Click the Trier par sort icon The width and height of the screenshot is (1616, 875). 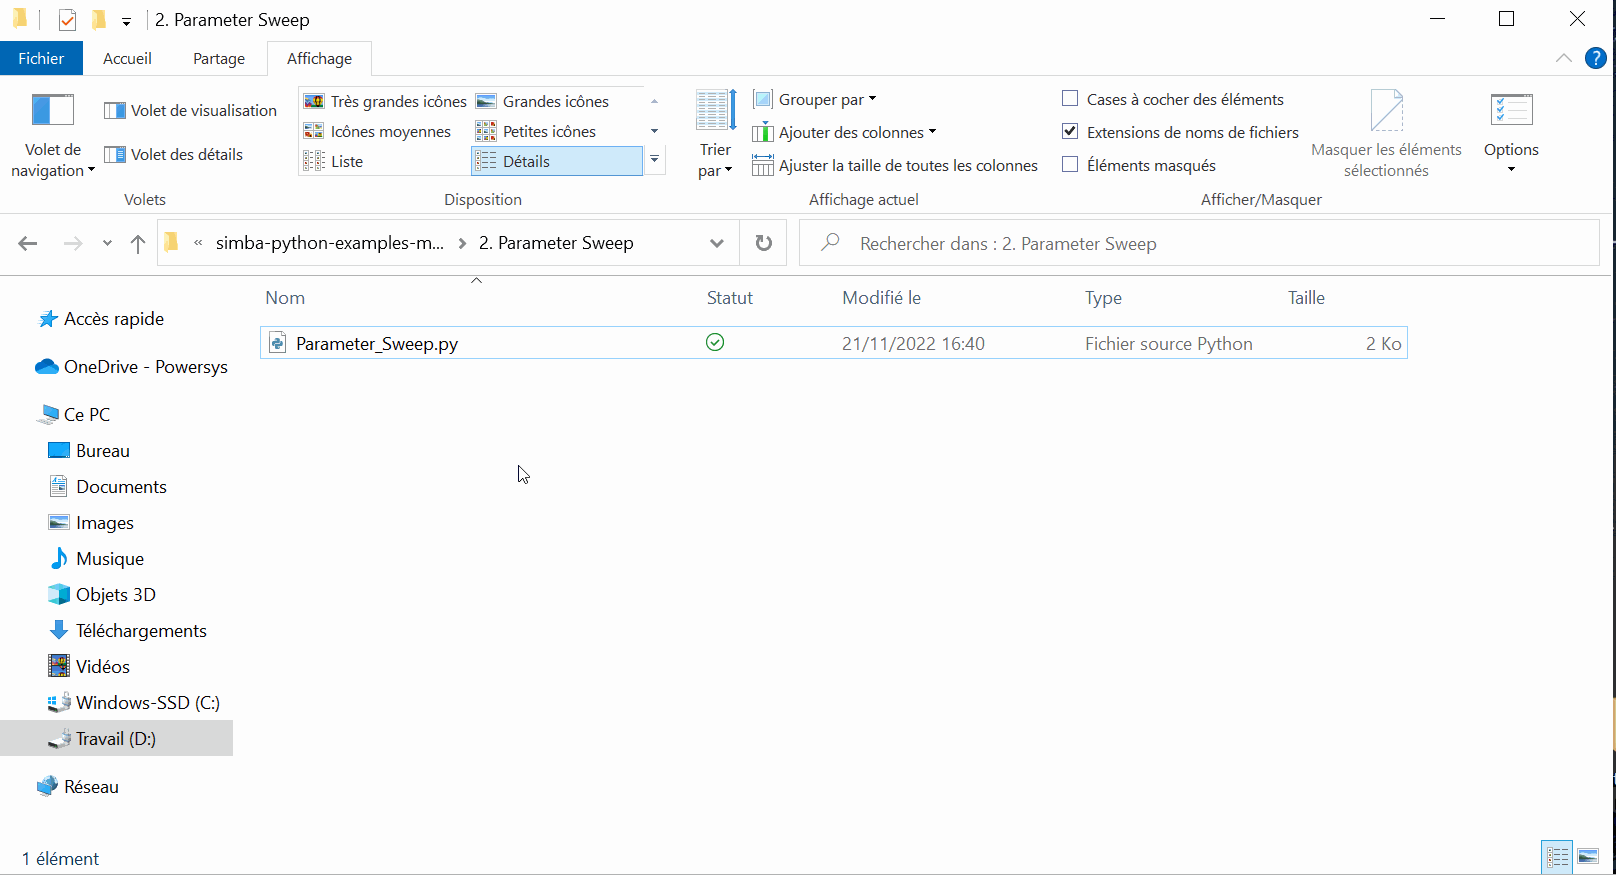[x=716, y=110]
